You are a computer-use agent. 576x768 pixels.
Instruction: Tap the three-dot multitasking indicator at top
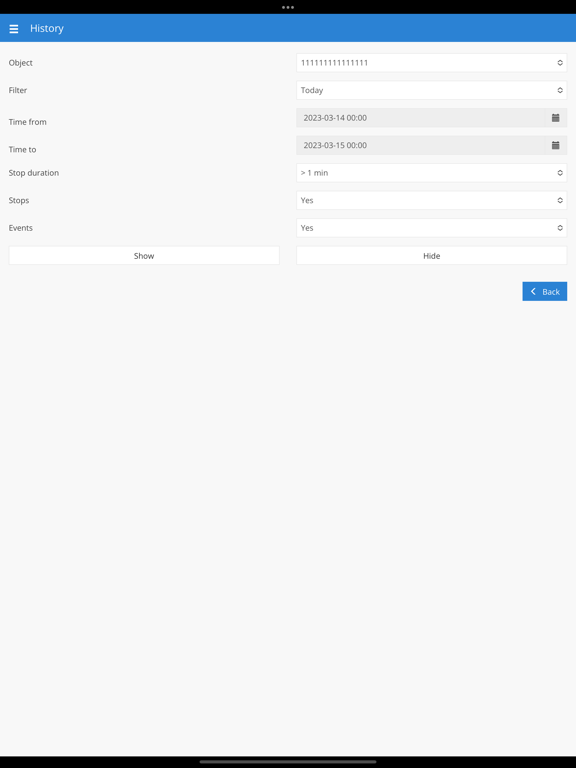click(288, 7)
